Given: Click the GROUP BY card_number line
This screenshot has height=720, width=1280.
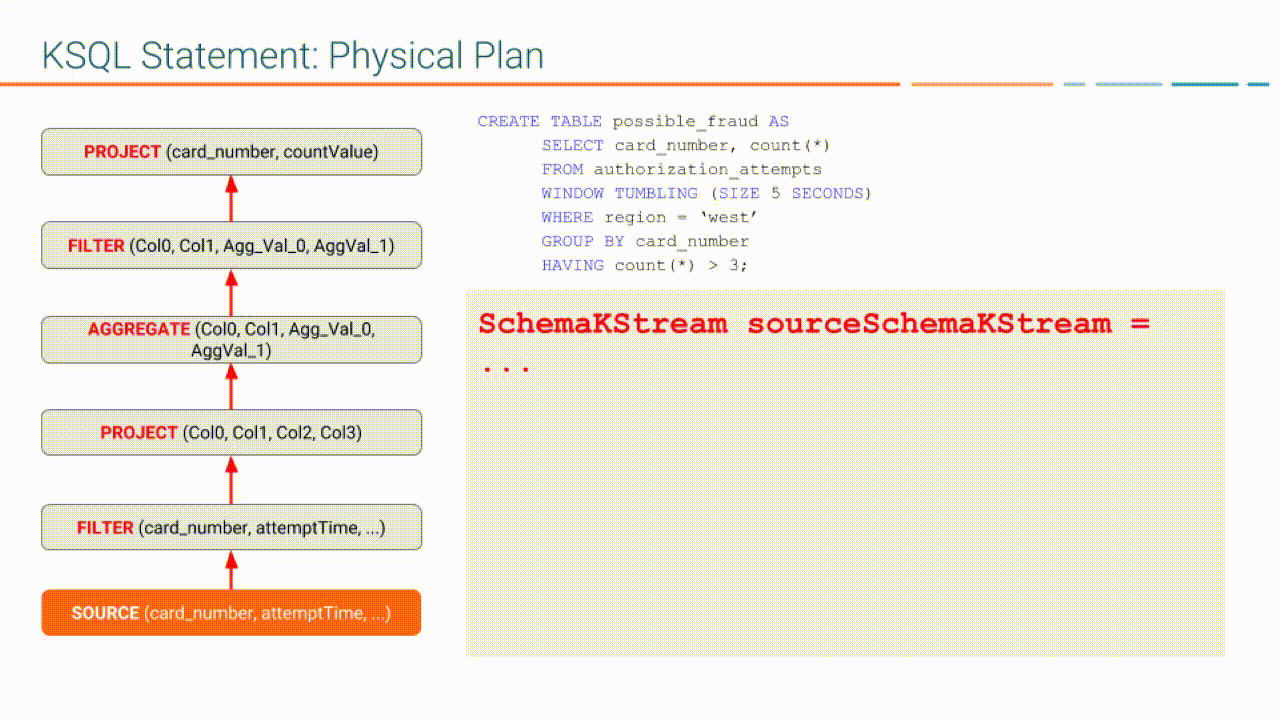Looking at the screenshot, I should pyautogui.click(x=645, y=241).
